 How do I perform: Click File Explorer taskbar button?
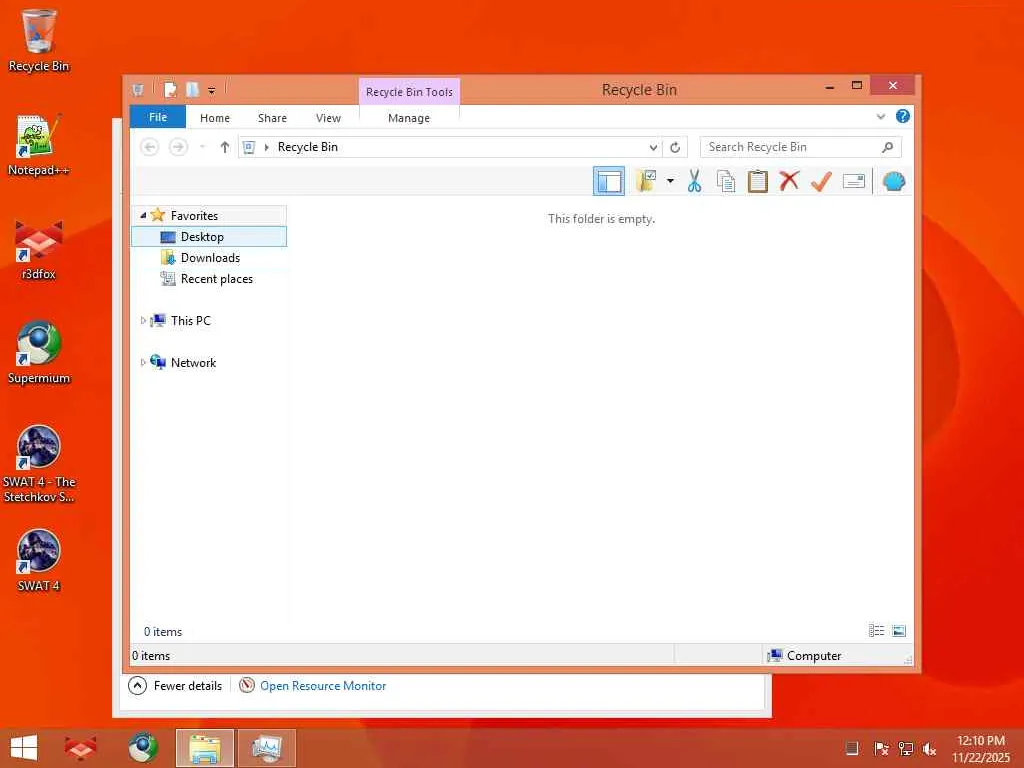204,748
